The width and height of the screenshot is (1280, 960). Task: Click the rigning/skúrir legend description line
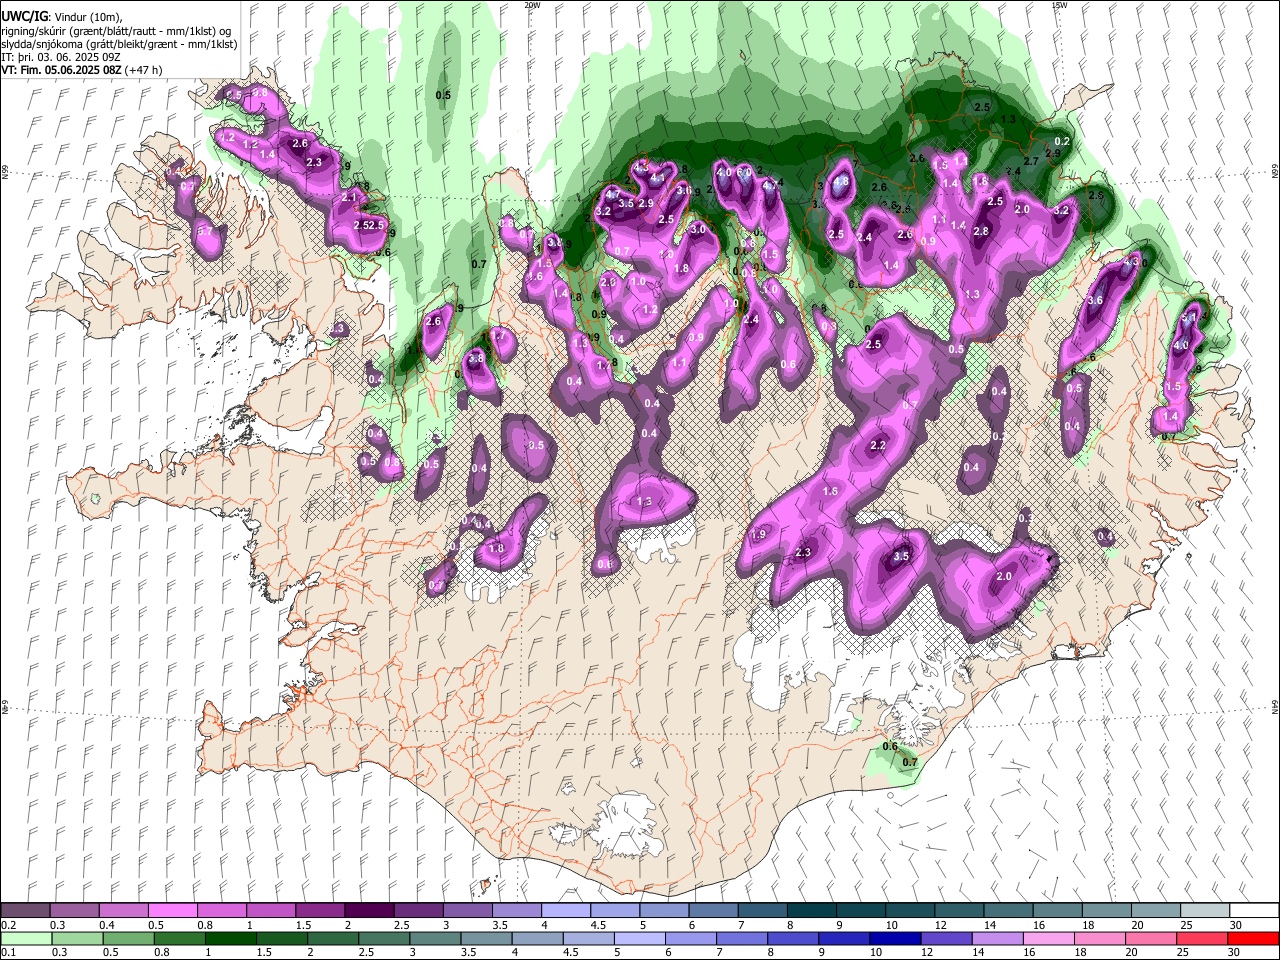click(116, 31)
